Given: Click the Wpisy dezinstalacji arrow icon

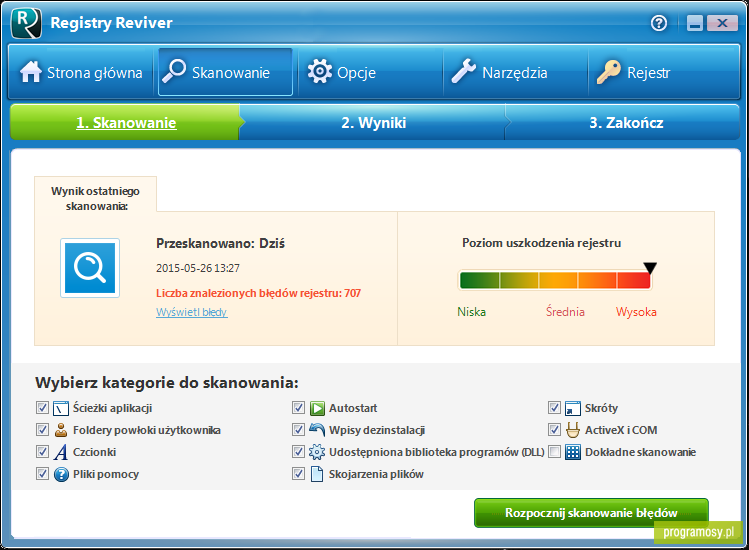Looking at the screenshot, I should (317, 430).
